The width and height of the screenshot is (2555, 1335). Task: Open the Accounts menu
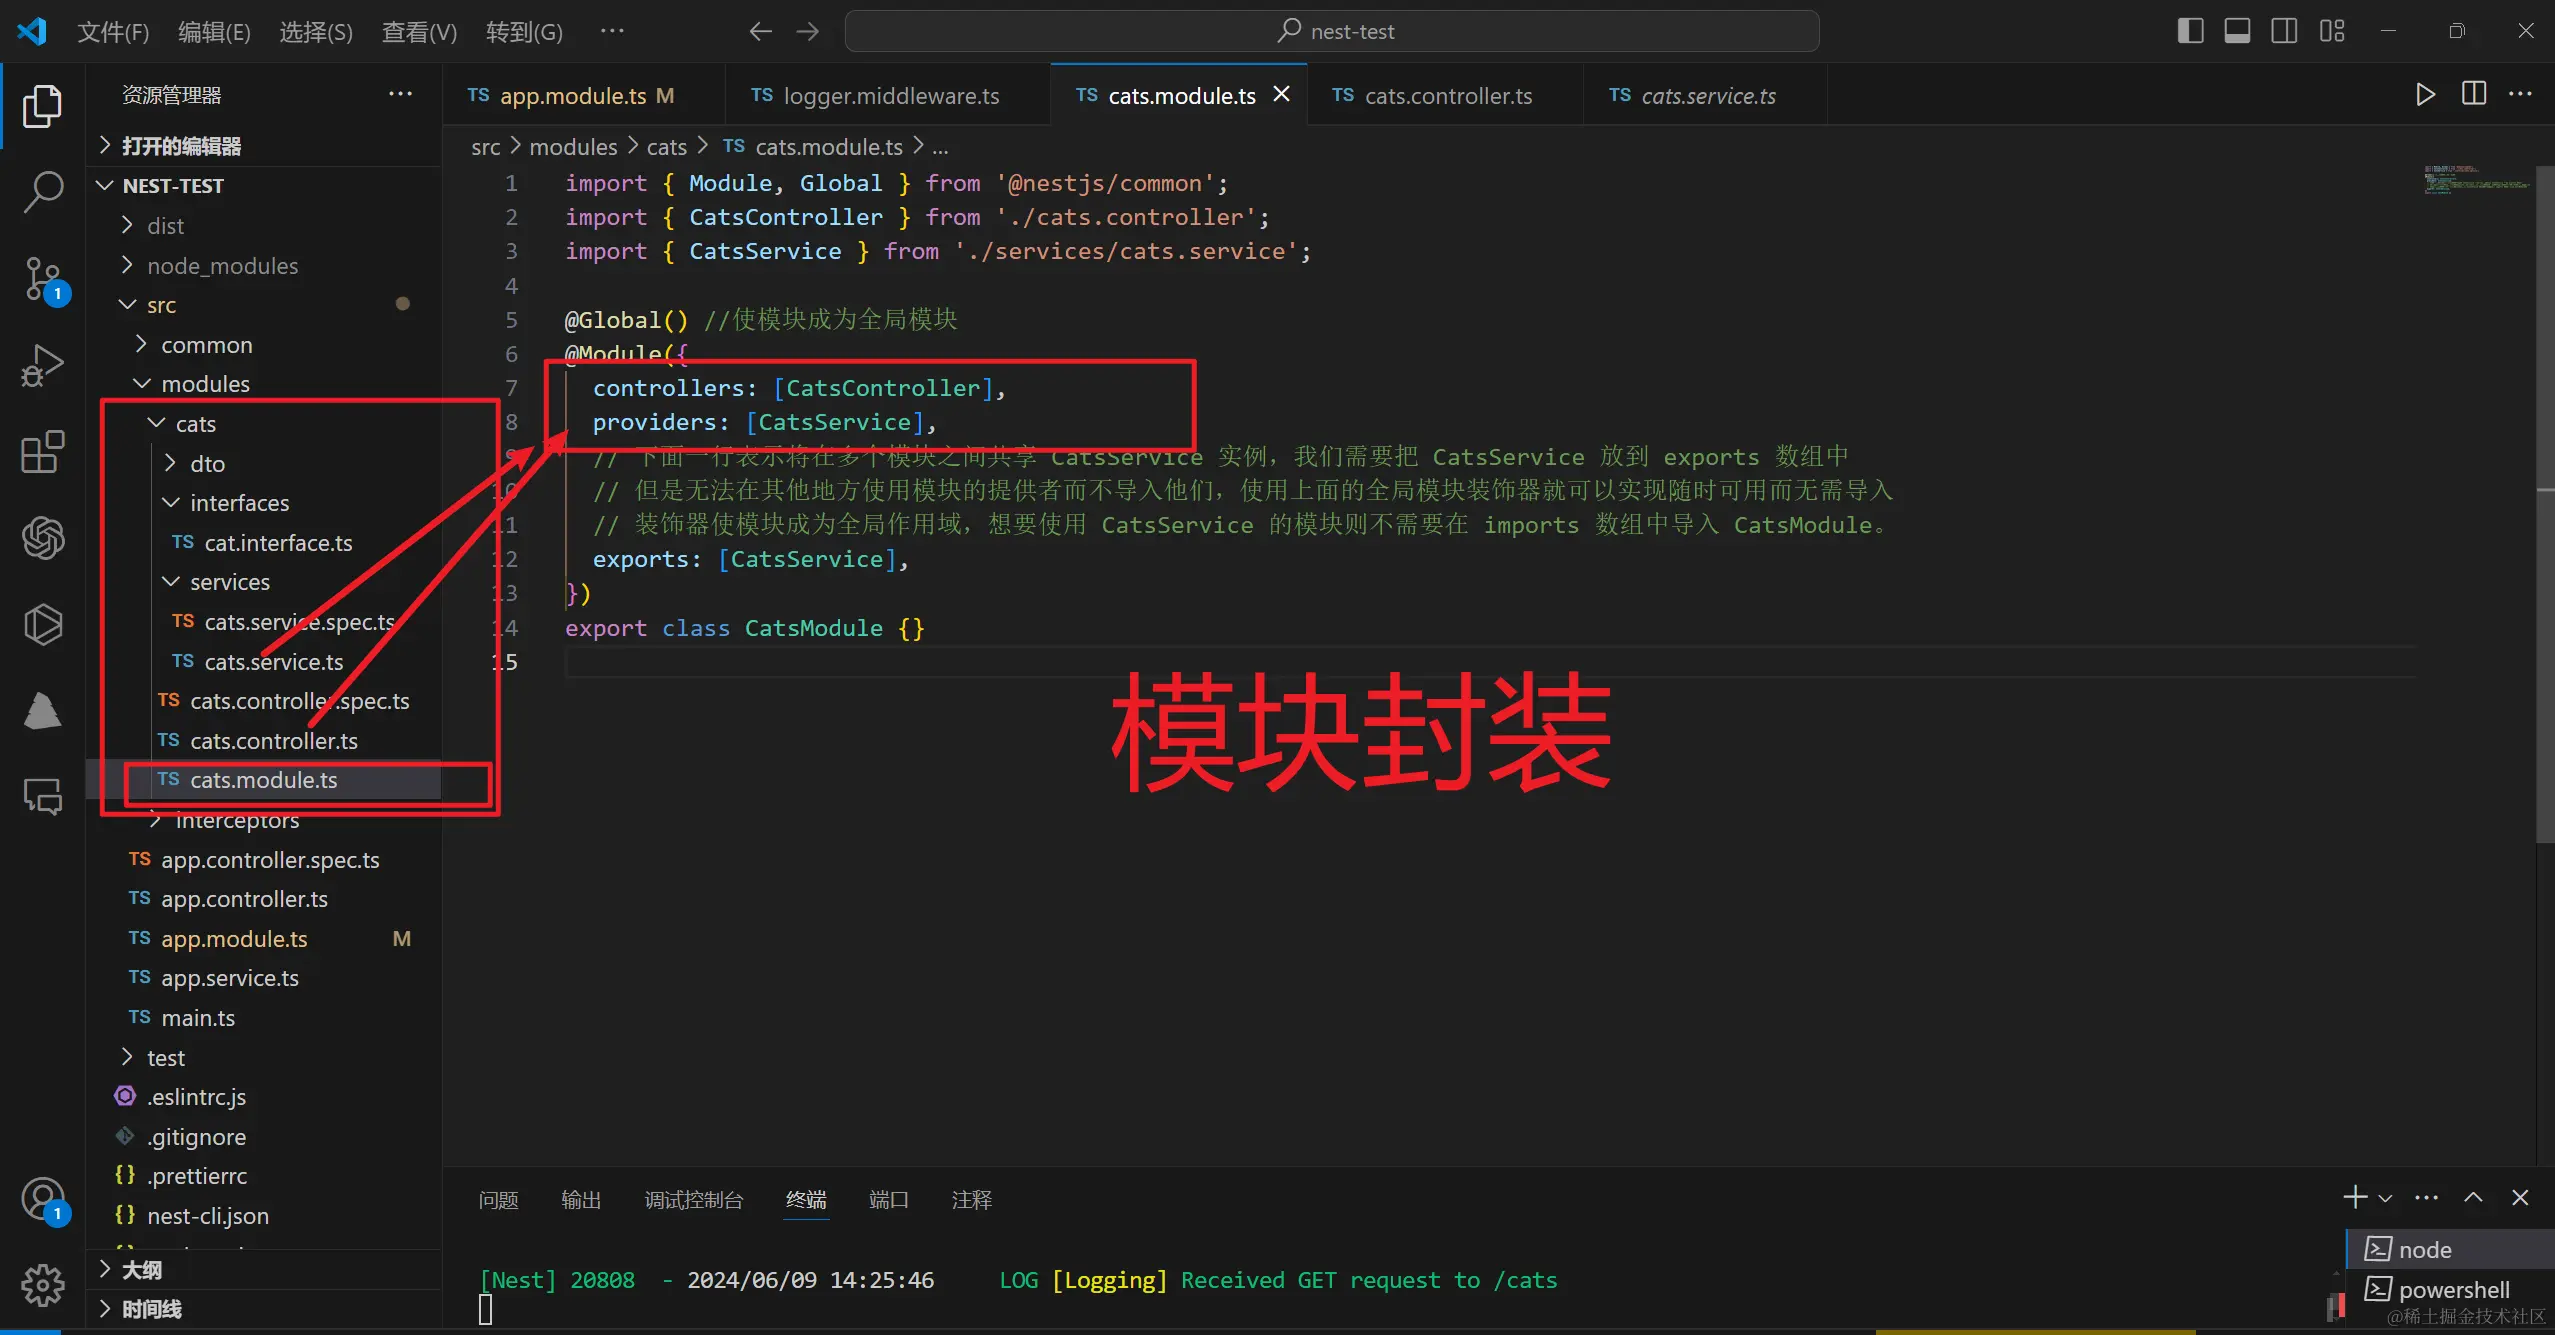tap(42, 1199)
